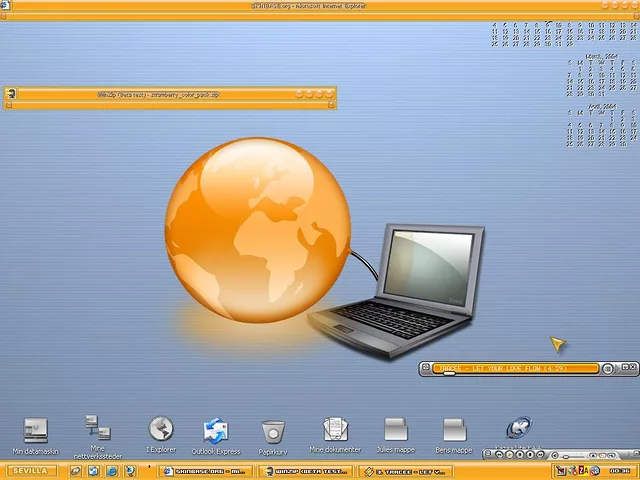Click the system tray clock
The height and width of the screenshot is (480, 640).
pyautogui.click(x=620, y=471)
